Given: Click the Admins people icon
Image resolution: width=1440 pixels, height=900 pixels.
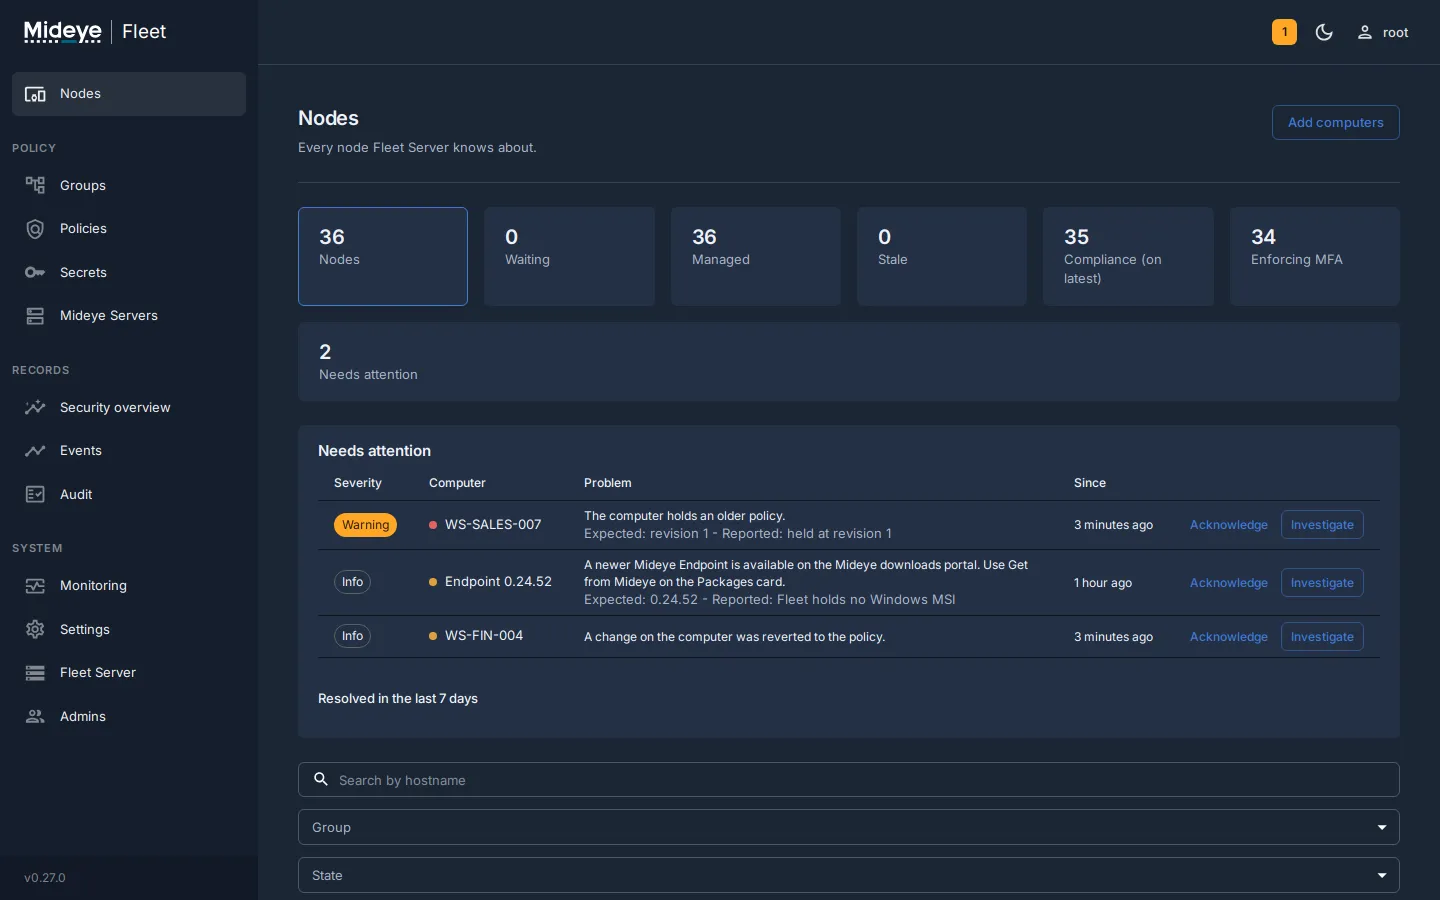Looking at the screenshot, I should [35, 716].
